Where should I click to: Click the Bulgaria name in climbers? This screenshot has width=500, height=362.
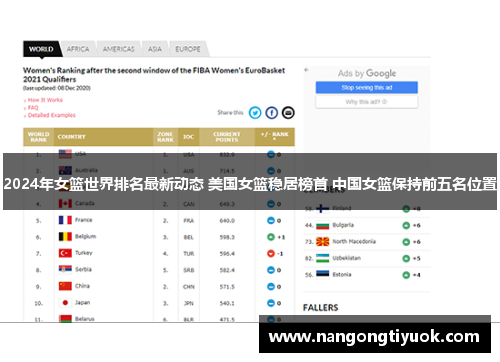pos(343,225)
